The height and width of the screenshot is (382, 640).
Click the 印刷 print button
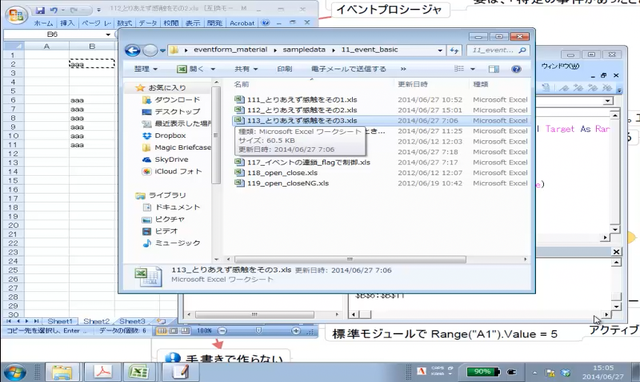tap(284, 69)
